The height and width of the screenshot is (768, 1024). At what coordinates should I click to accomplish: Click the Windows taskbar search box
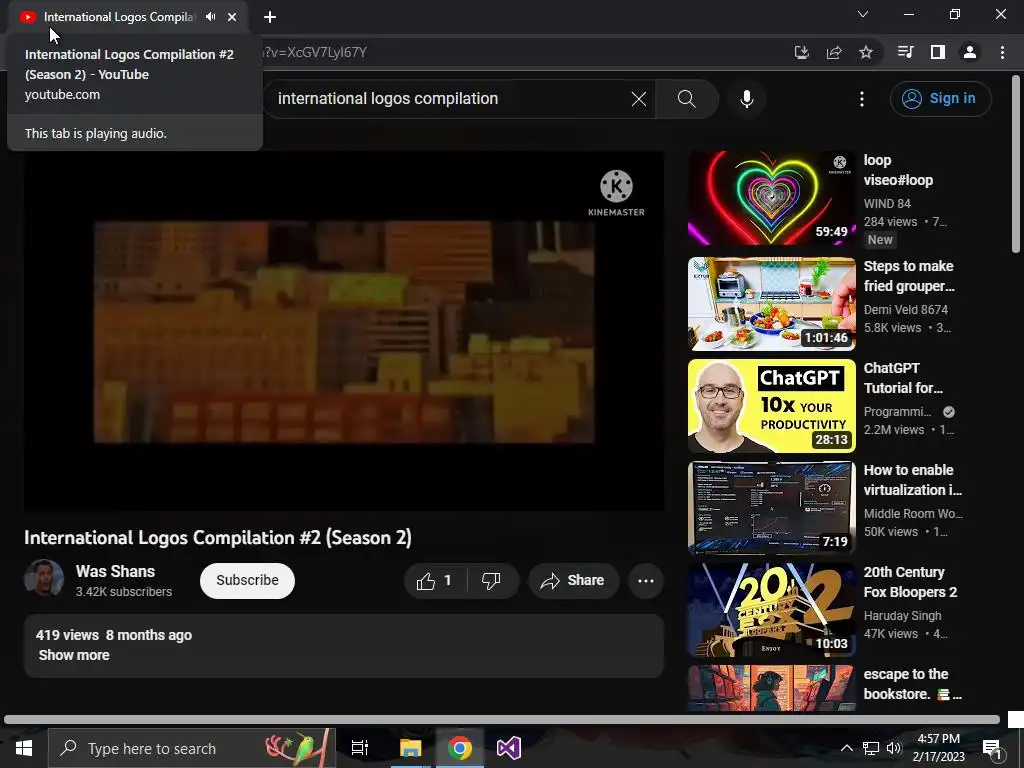point(191,748)
